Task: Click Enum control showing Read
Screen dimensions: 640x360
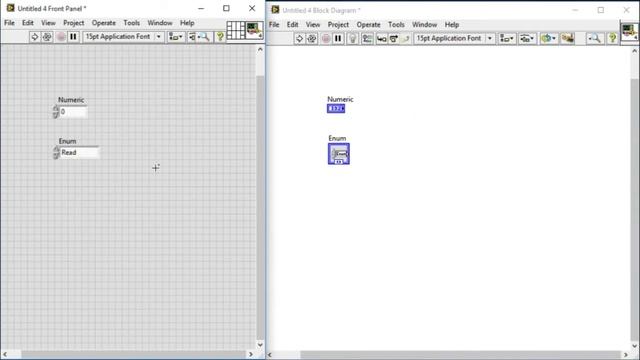Action: pyautogui.click(x=79, y=153)
